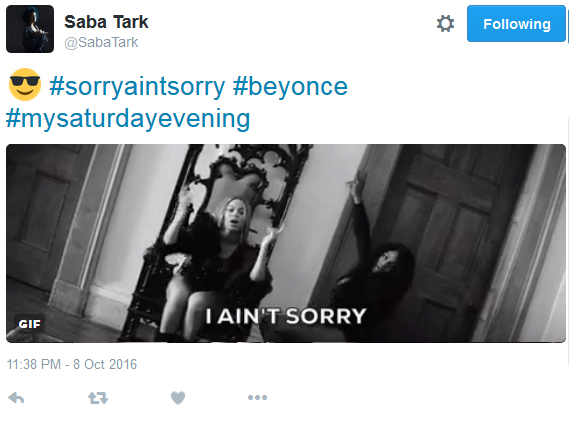Open Saba Tark's profile avatar
The width and height of the screenshot is (574, 426).
pyautogui.click(x=30, y=29)
